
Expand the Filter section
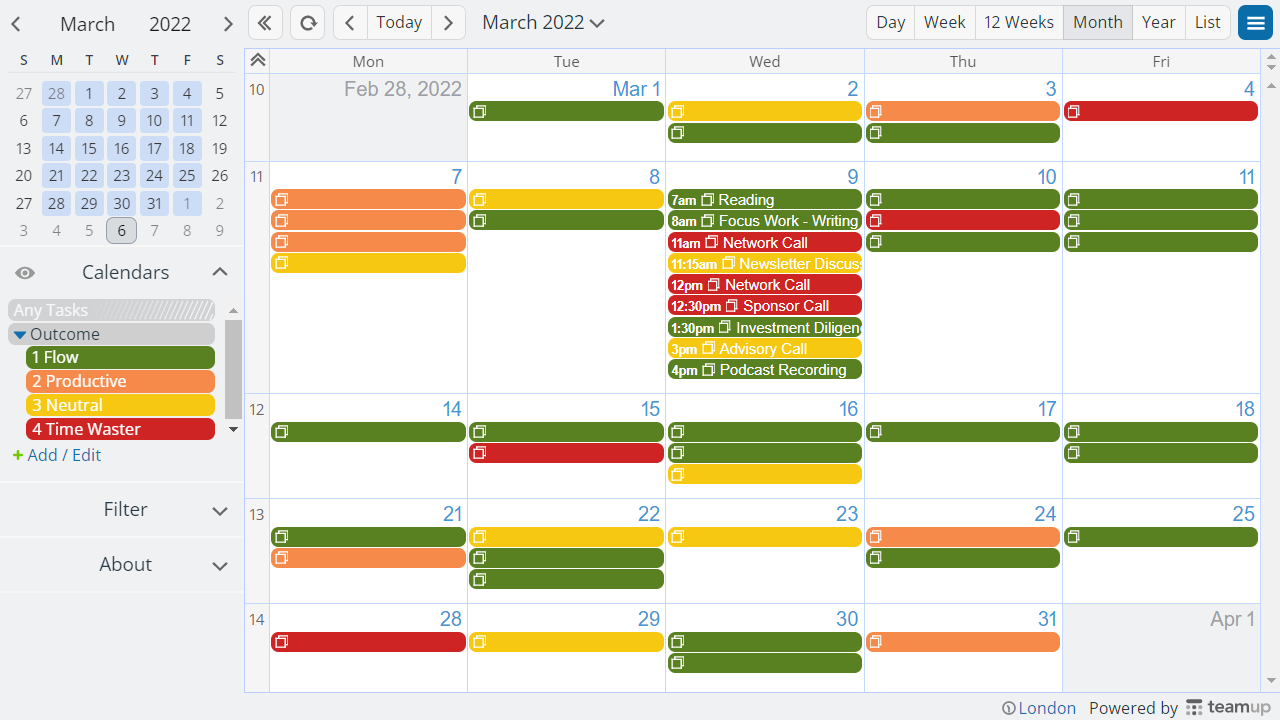click(125, 510)
